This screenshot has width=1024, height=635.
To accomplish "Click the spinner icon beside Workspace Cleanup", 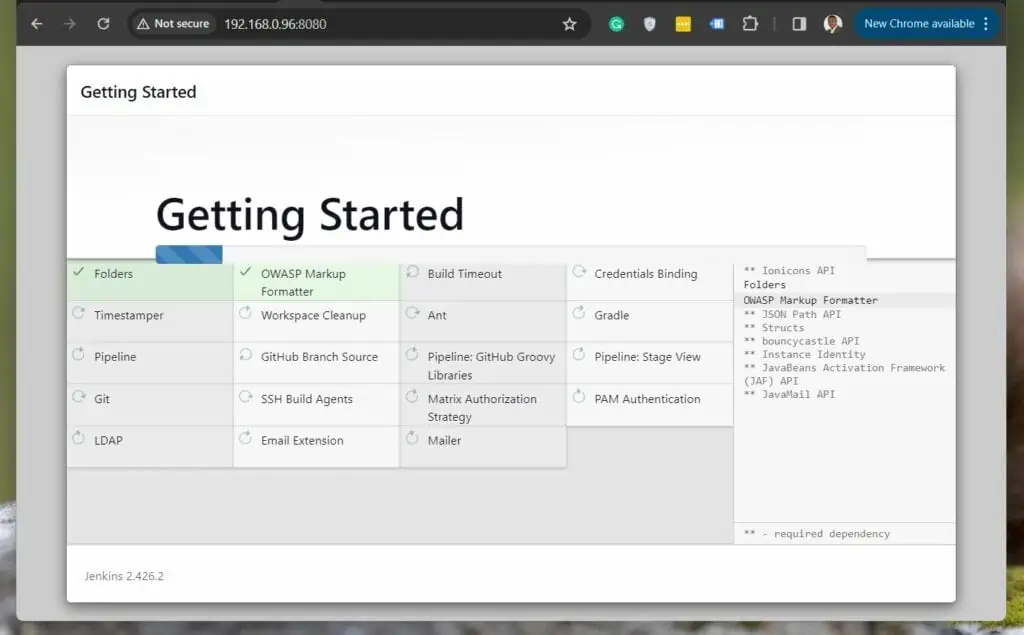I will pos(246,313).
